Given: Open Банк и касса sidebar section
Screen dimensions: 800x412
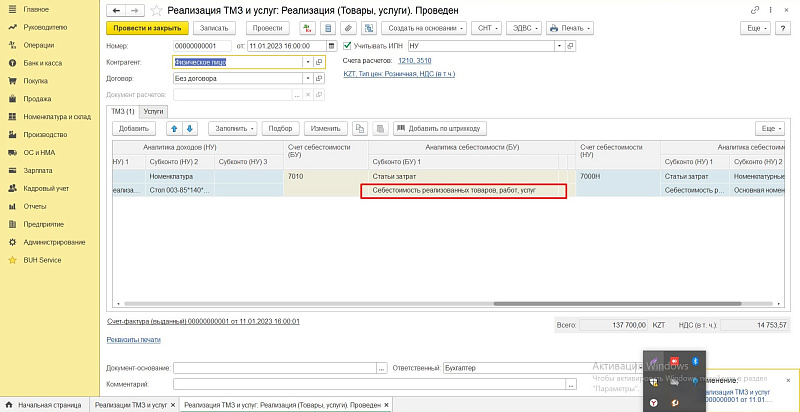Looking at the screenshot, I should click(x=44, y=62).
